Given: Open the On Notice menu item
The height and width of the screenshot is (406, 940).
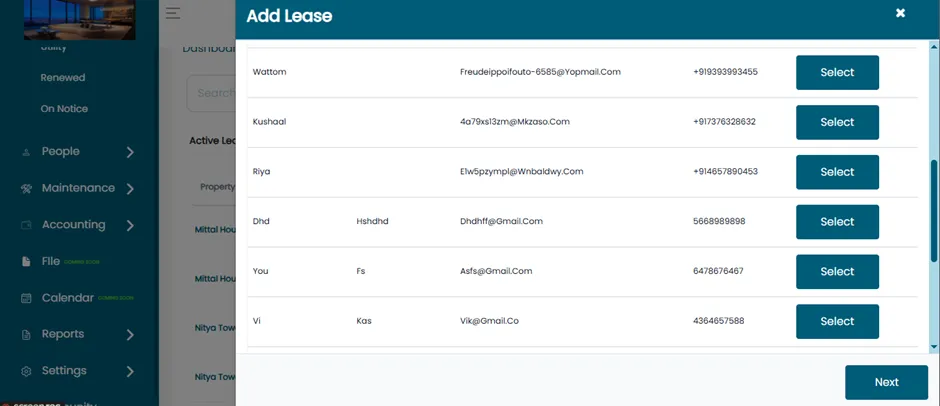Looking at the screenshot, I should click(64, 109).
